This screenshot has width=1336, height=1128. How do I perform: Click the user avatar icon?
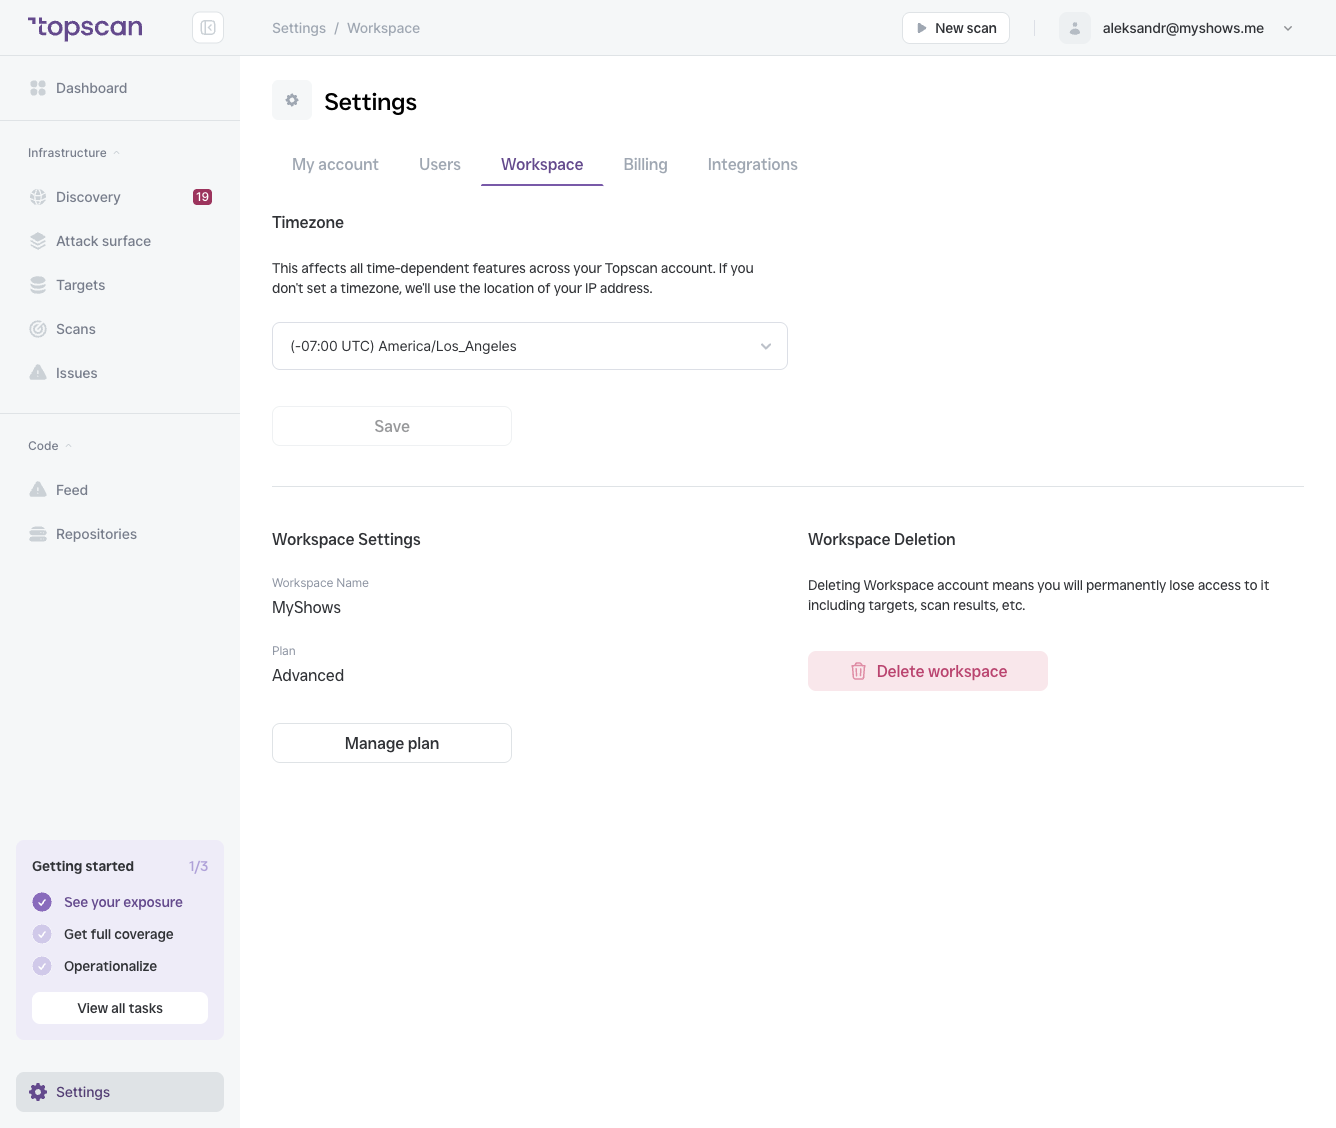(x=1075, y=28)
